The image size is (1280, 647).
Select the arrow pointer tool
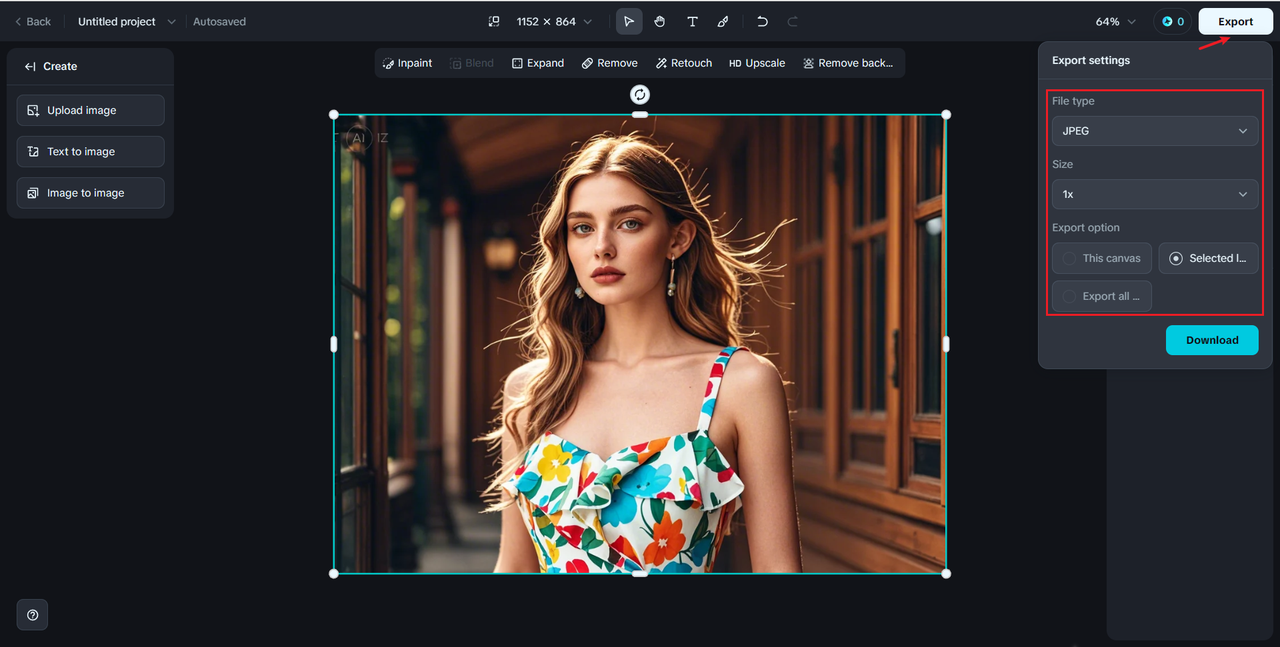click(629, 21)
